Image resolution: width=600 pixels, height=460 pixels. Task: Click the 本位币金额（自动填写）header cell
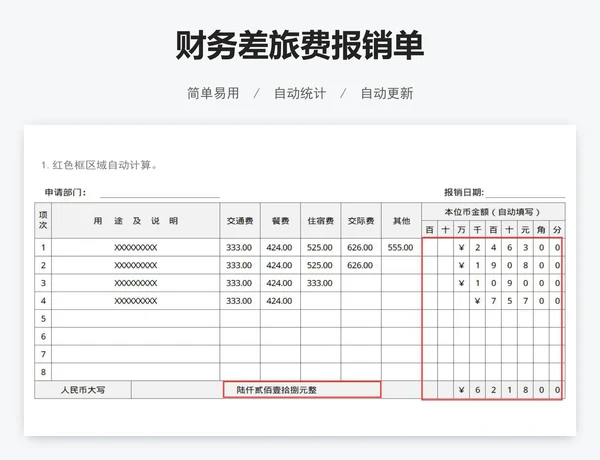coord(493,212)
